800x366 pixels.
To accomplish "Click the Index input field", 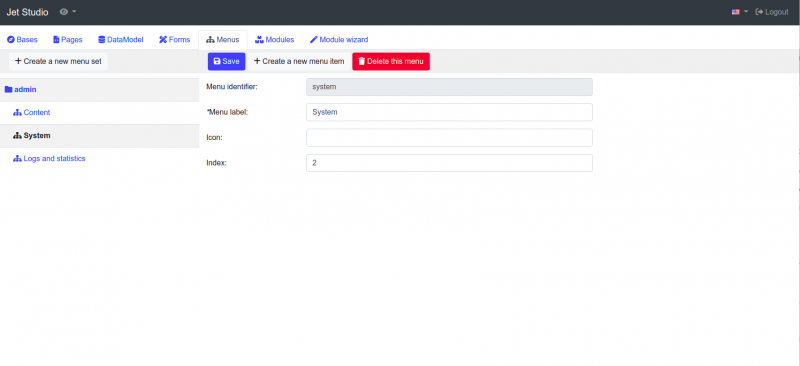I will [x=449, y=163].
